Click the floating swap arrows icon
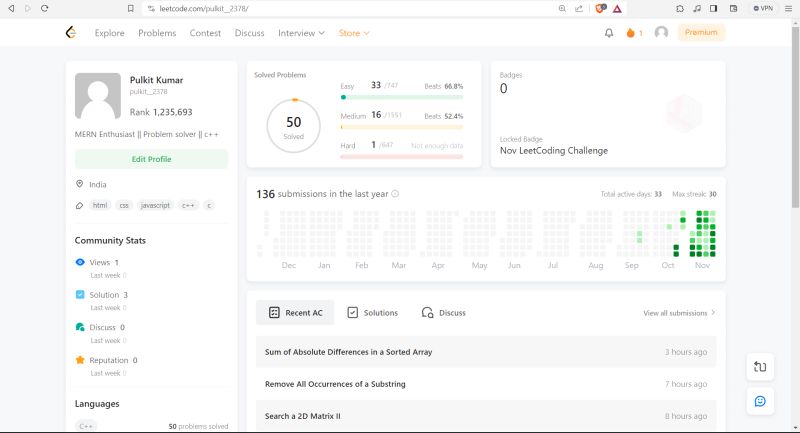 [x=760, y=367]
